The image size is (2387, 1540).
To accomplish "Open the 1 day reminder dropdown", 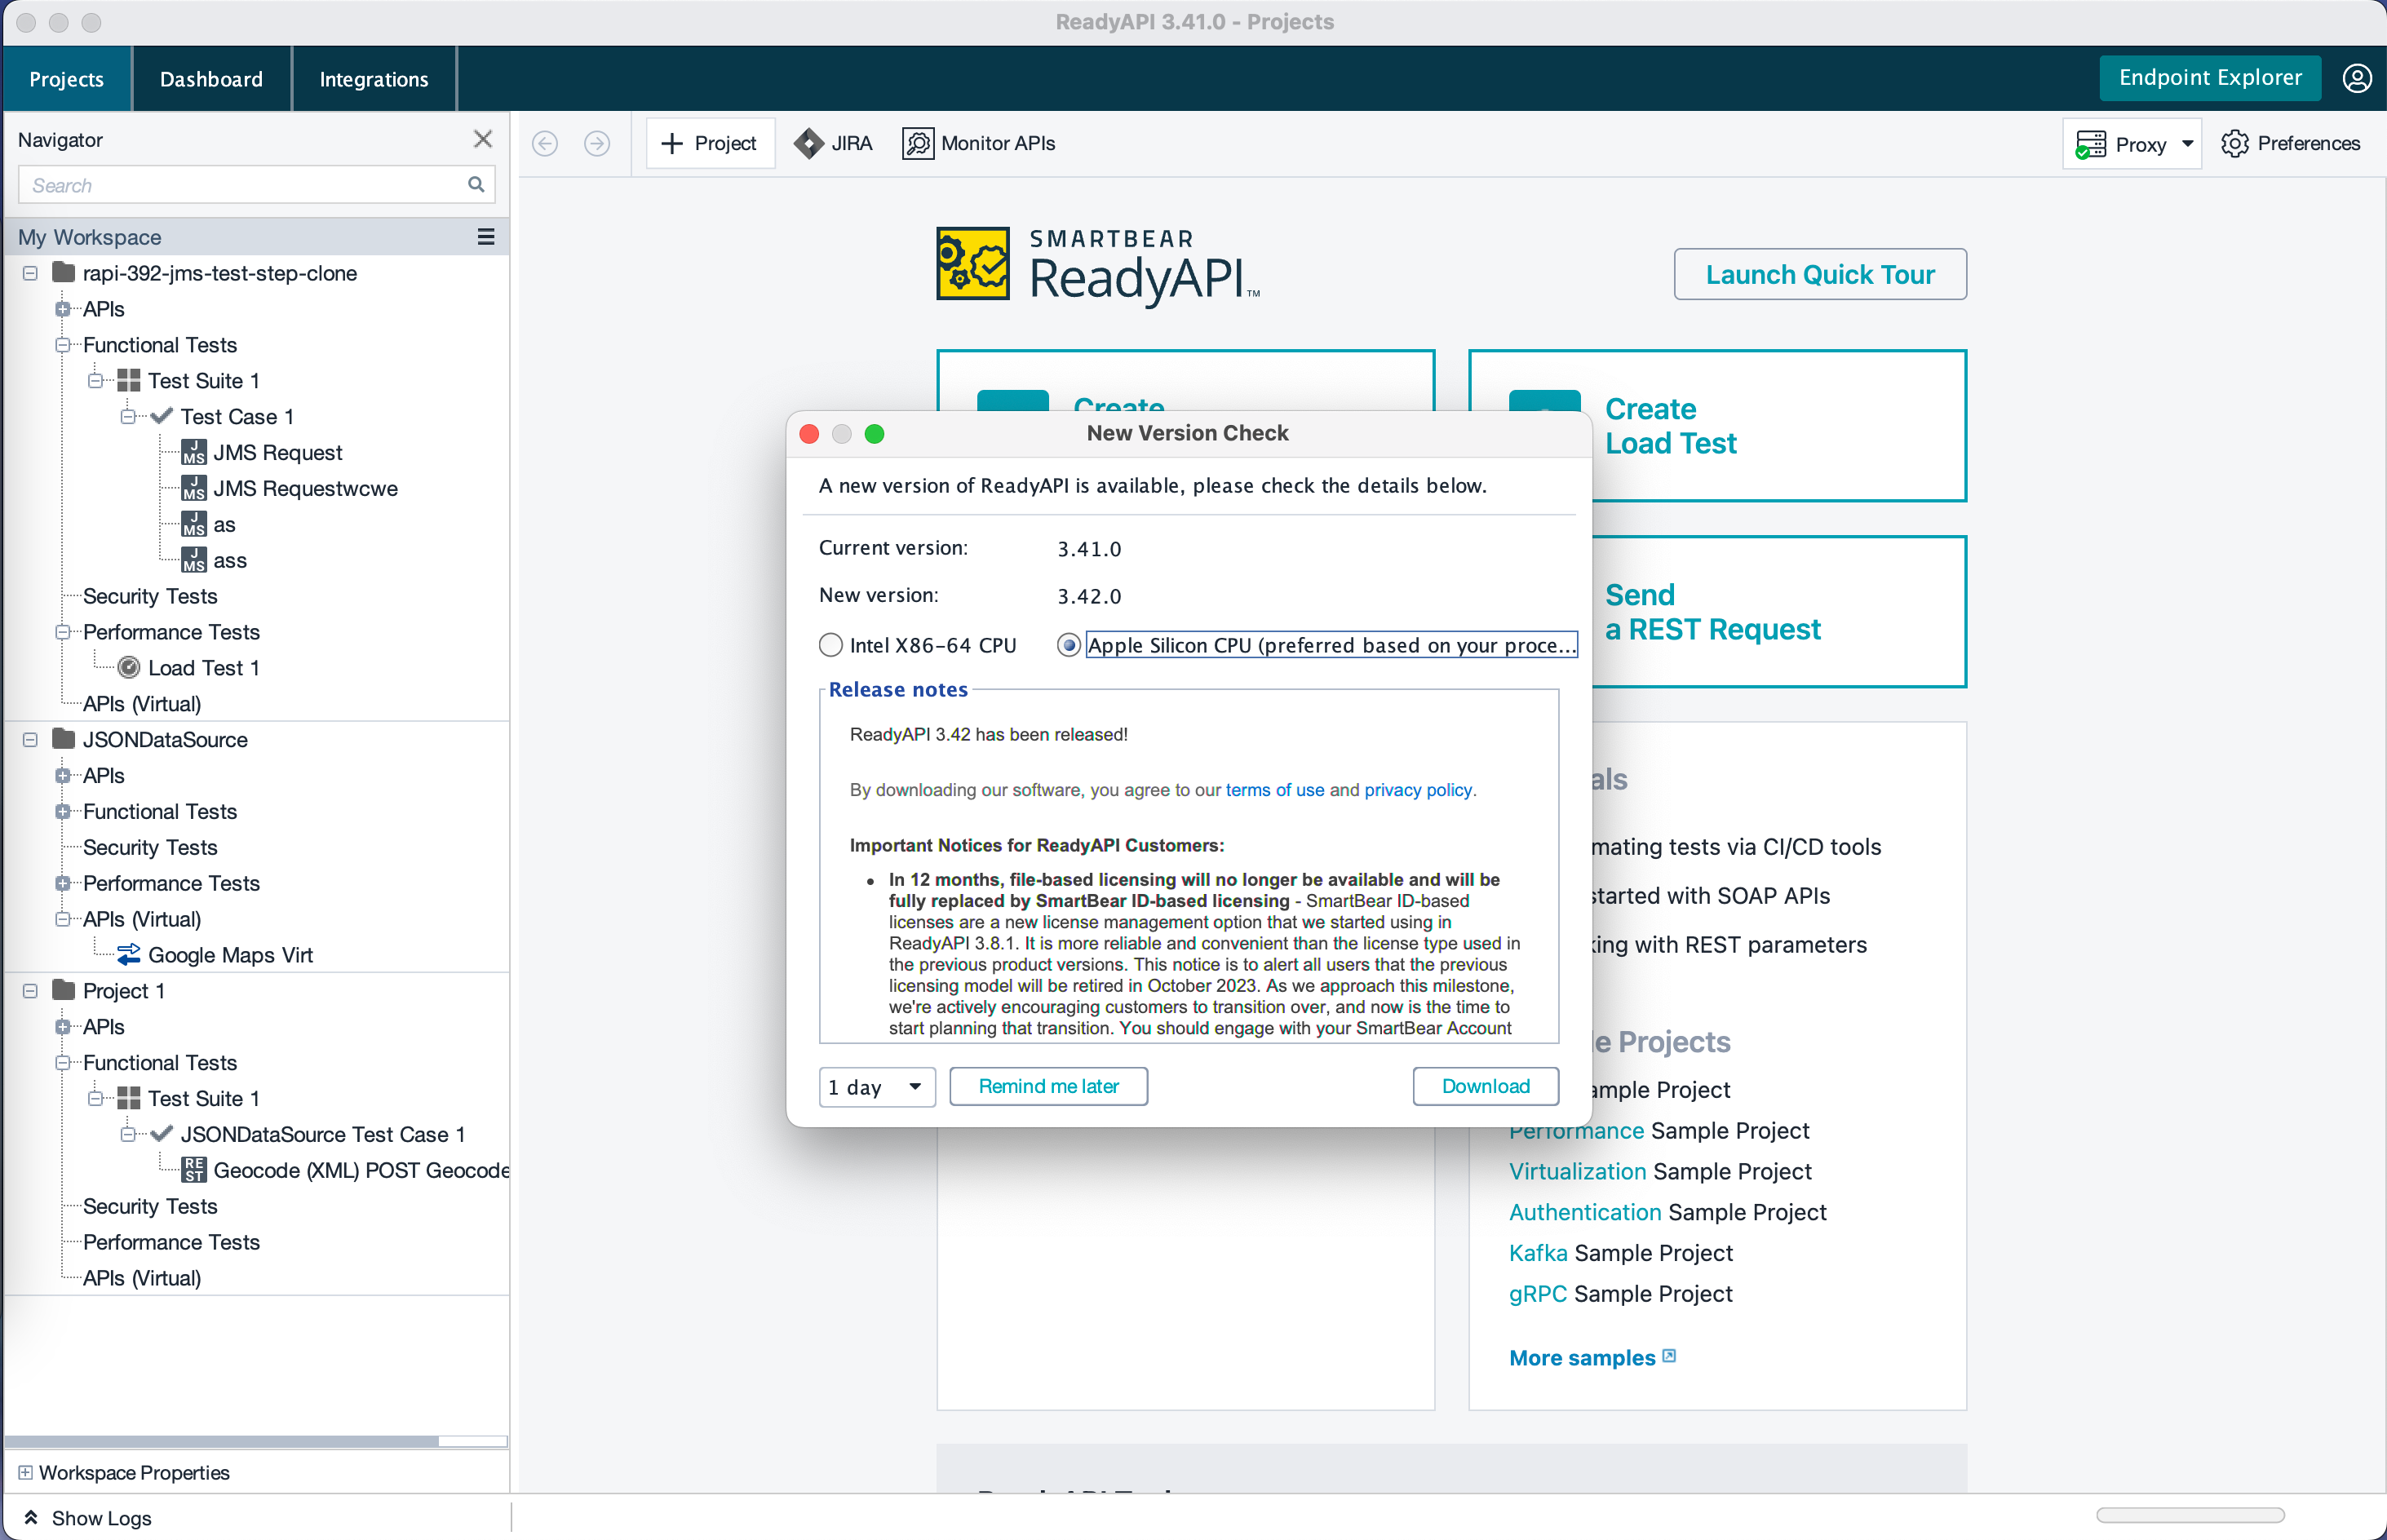I will pyautogui.click(x=876, y=1086).
